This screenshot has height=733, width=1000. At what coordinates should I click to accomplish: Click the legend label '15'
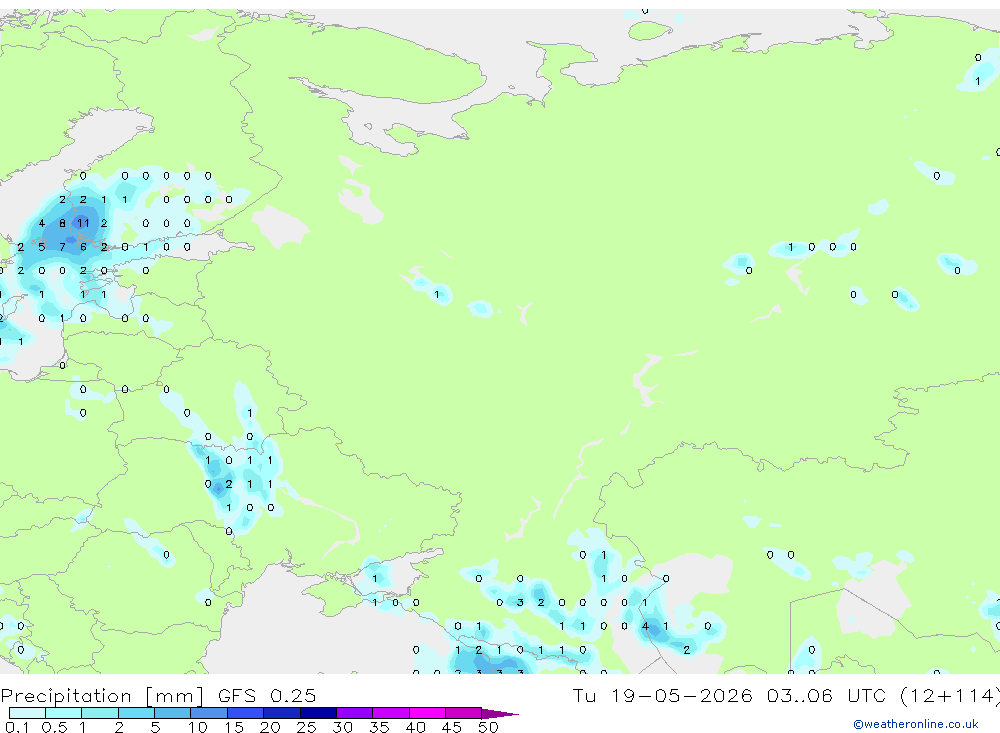tap(234, 727)
